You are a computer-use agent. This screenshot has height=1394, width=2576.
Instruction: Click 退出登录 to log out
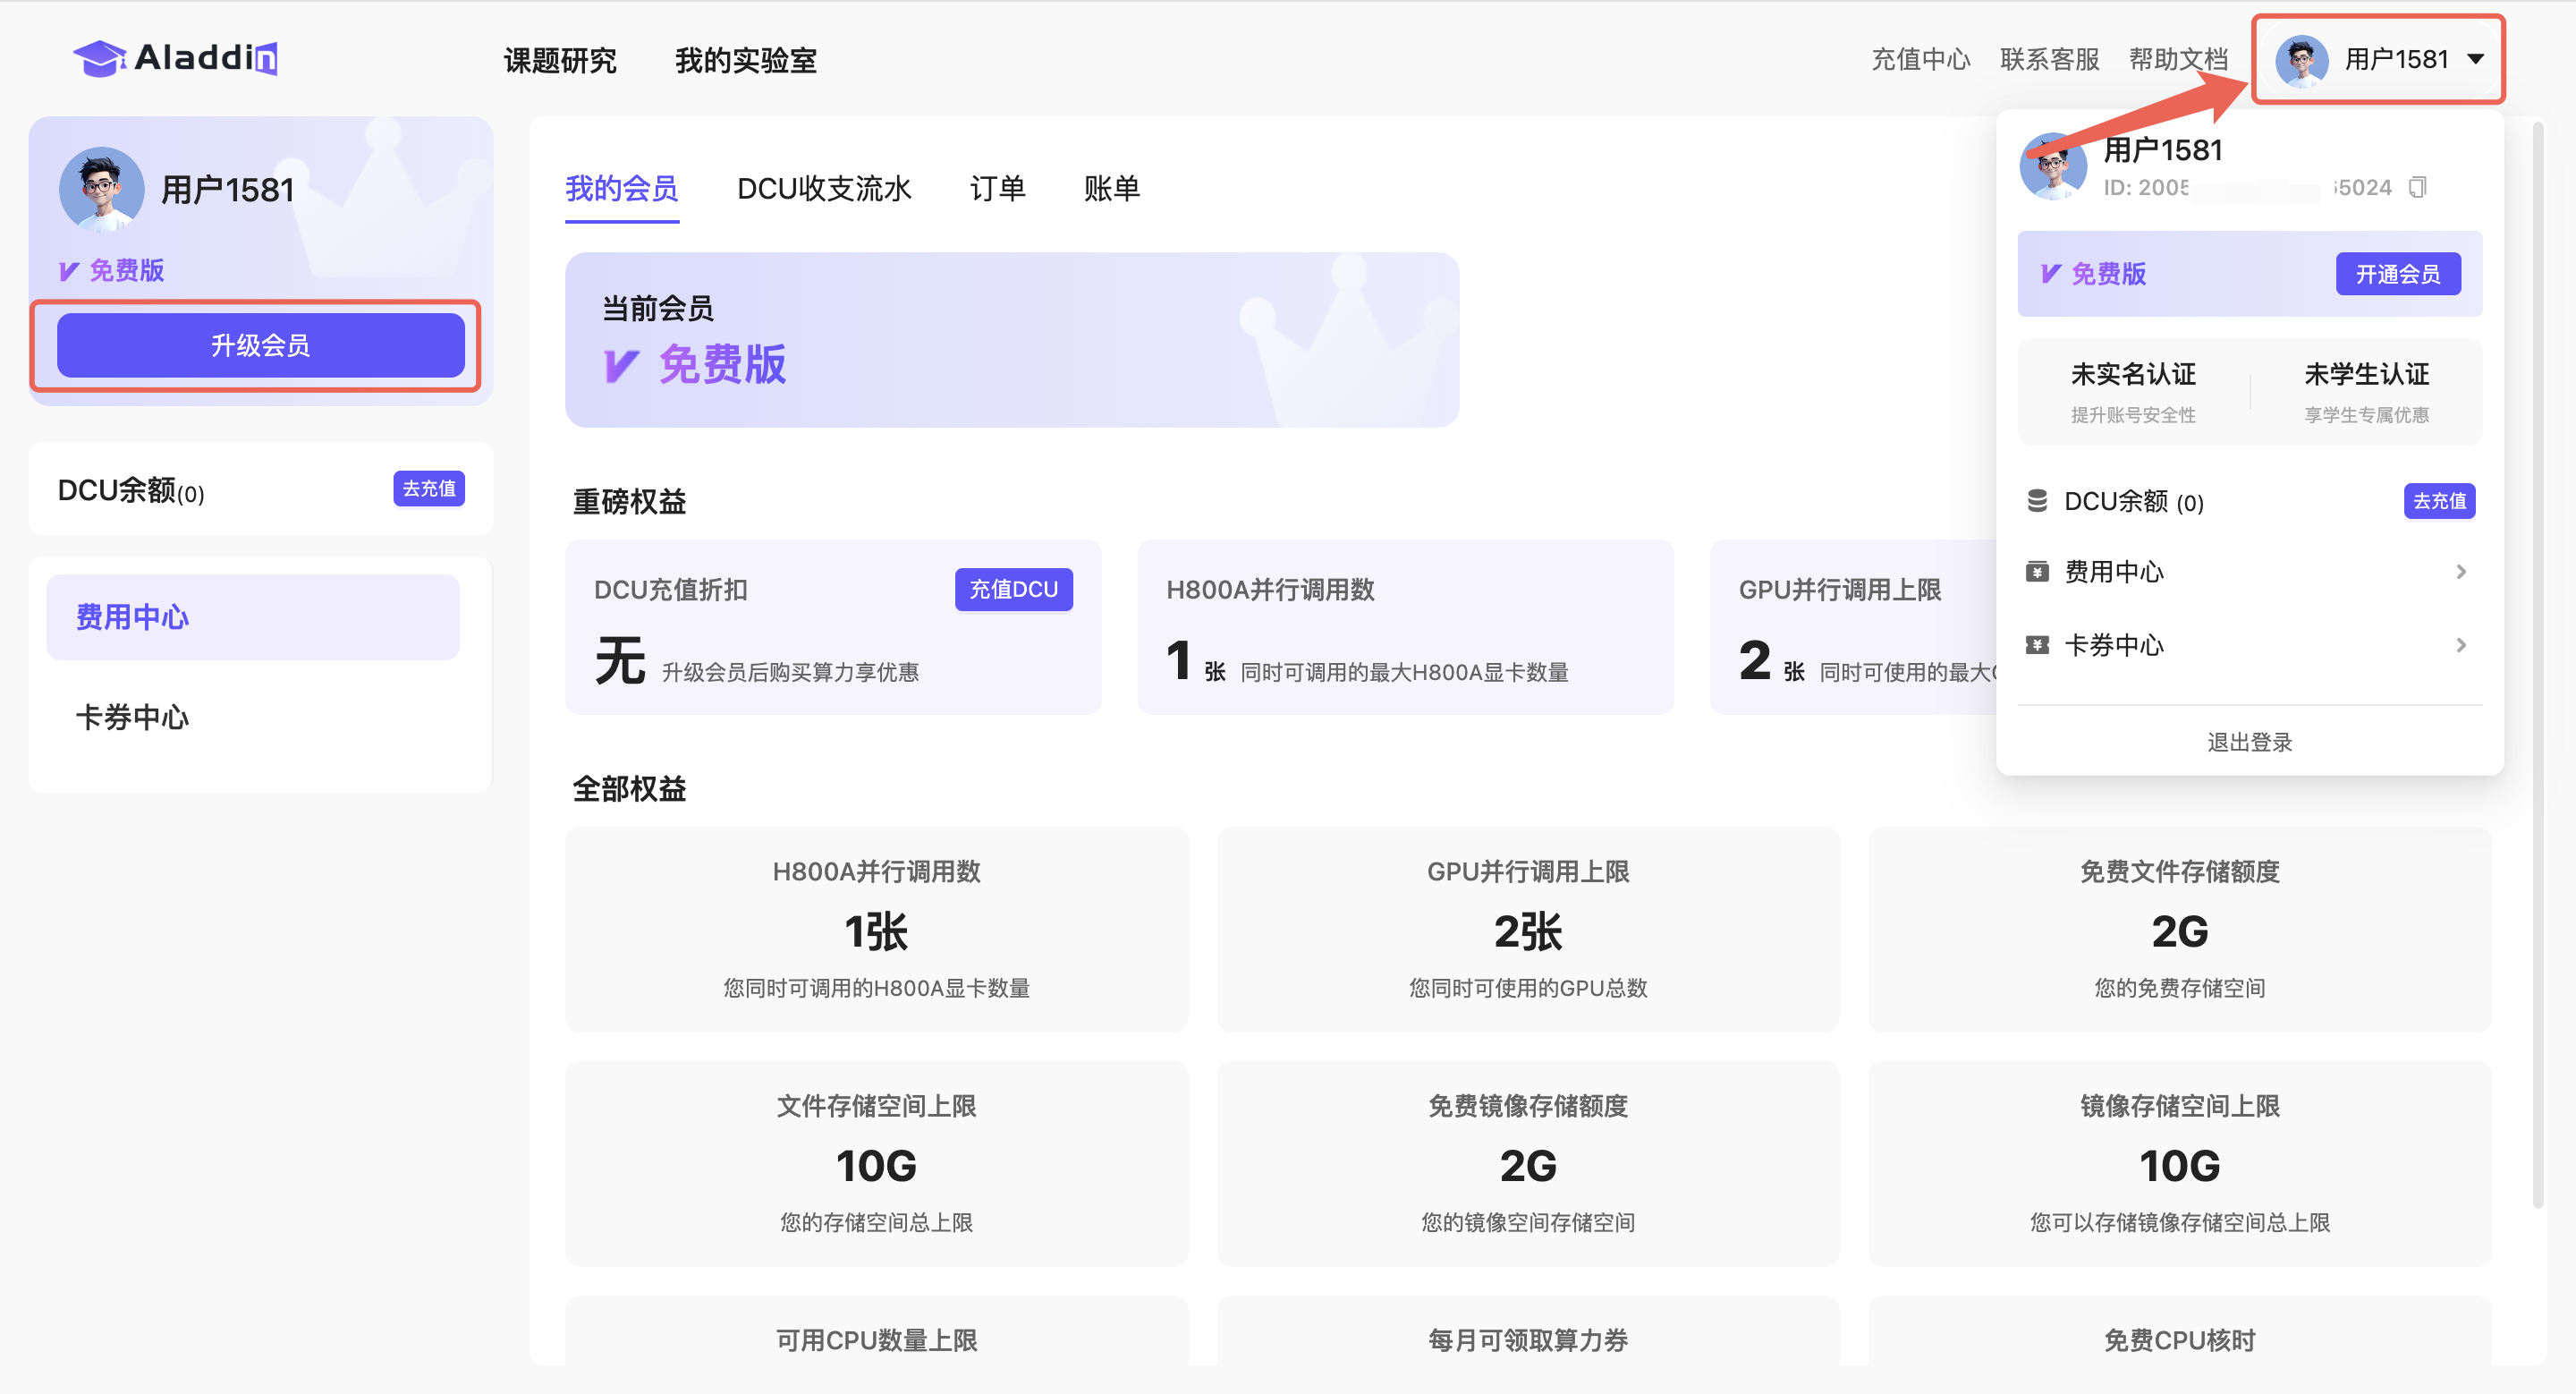coord(2249,742)
